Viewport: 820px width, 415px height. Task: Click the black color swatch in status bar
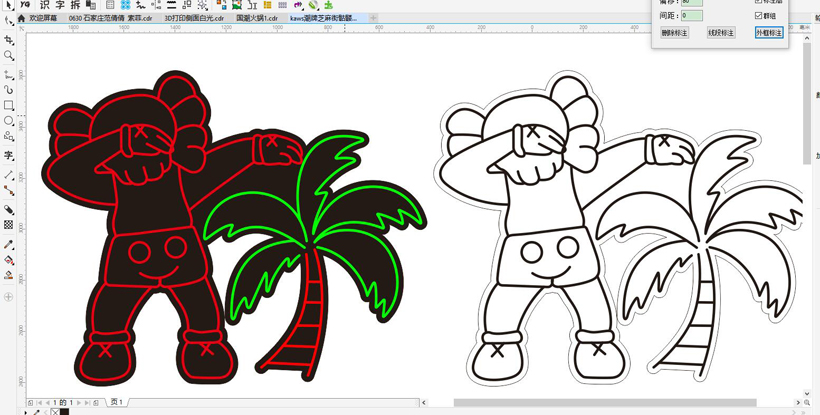tap(64, 412)
